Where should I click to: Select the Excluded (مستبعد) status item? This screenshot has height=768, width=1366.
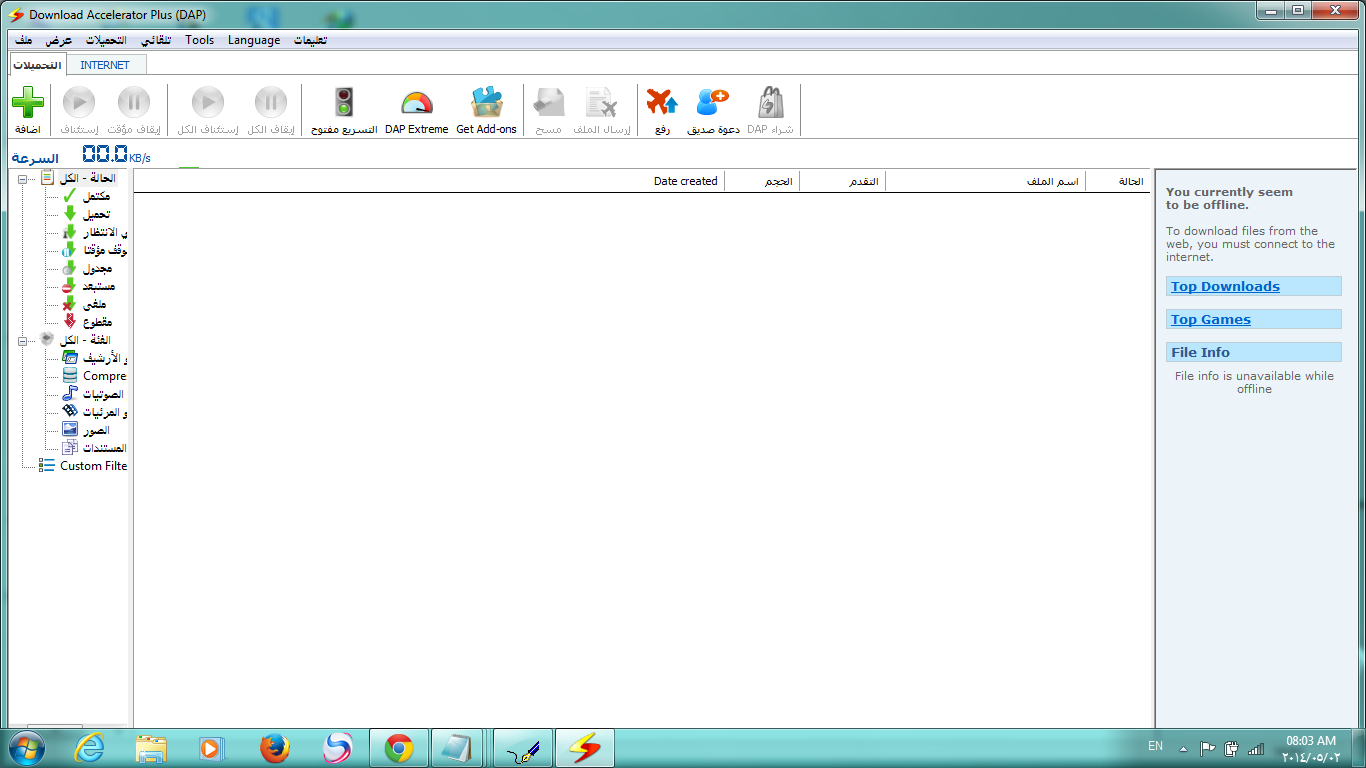[88, 286]
